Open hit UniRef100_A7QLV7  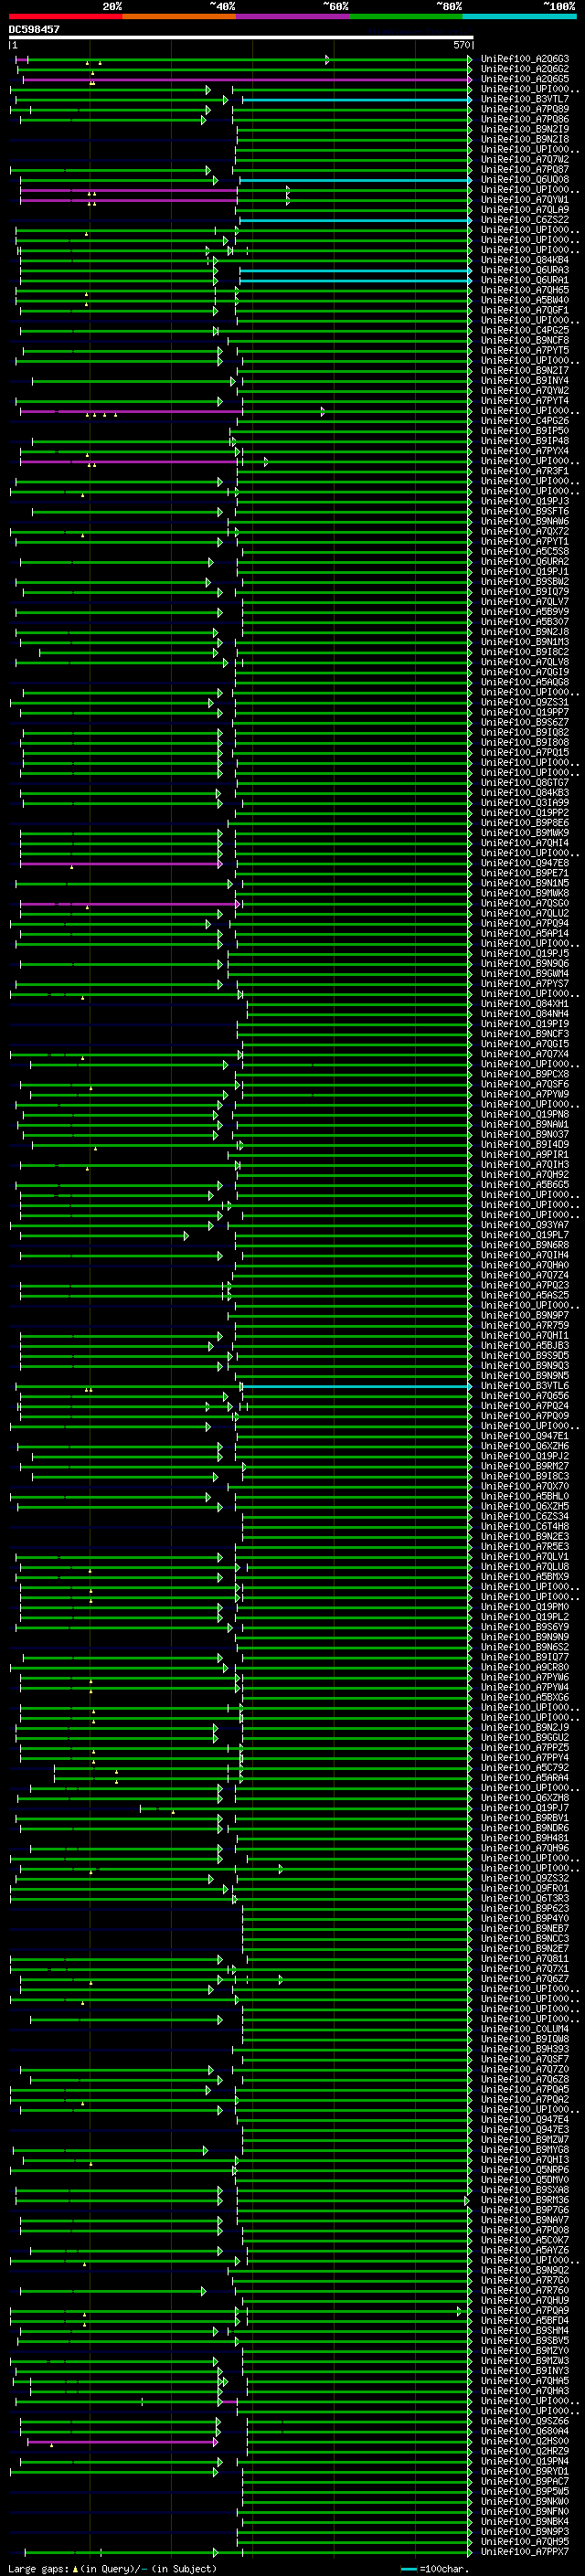click(525, 602)
